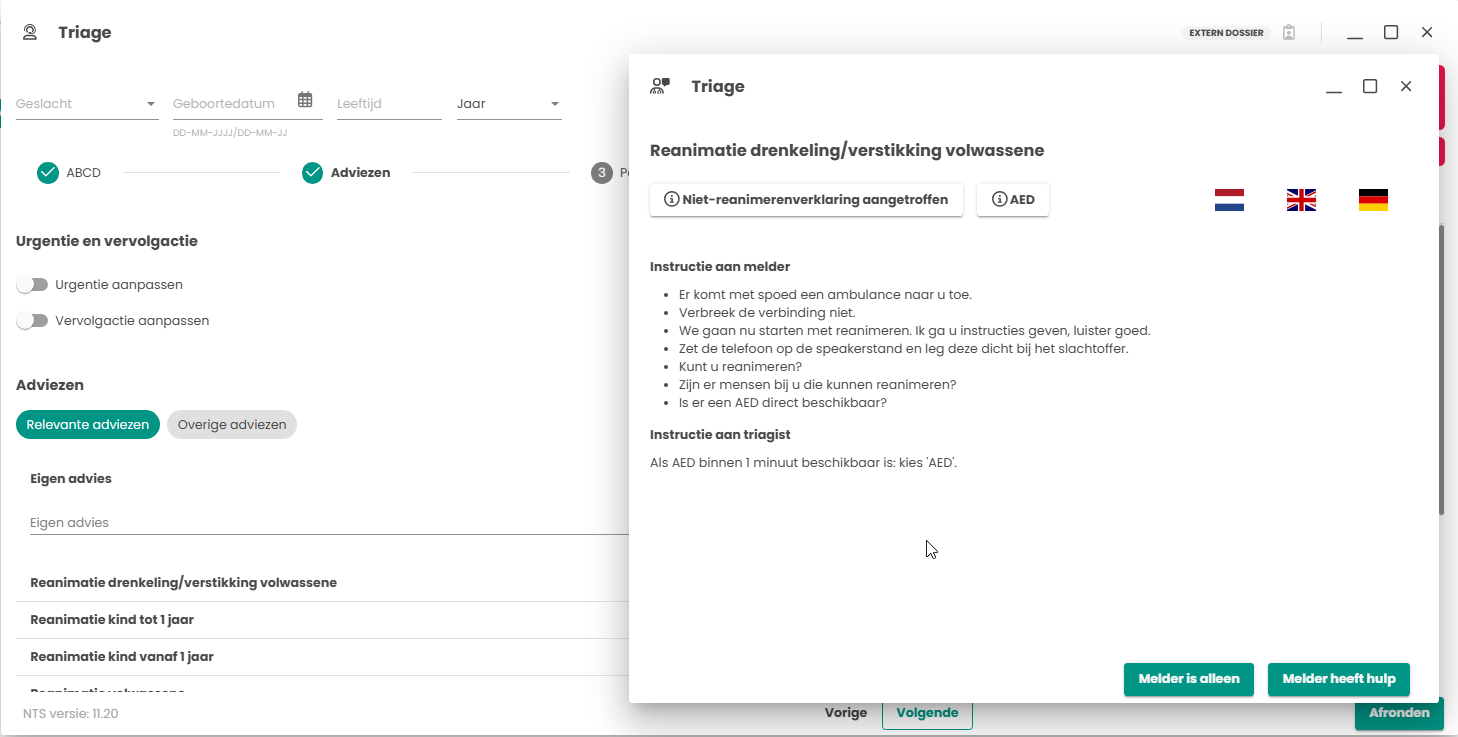Click text 'Is er een AED direct beschikbaar?'
The width and height of the screenshot is (1458, 737).
783,403
